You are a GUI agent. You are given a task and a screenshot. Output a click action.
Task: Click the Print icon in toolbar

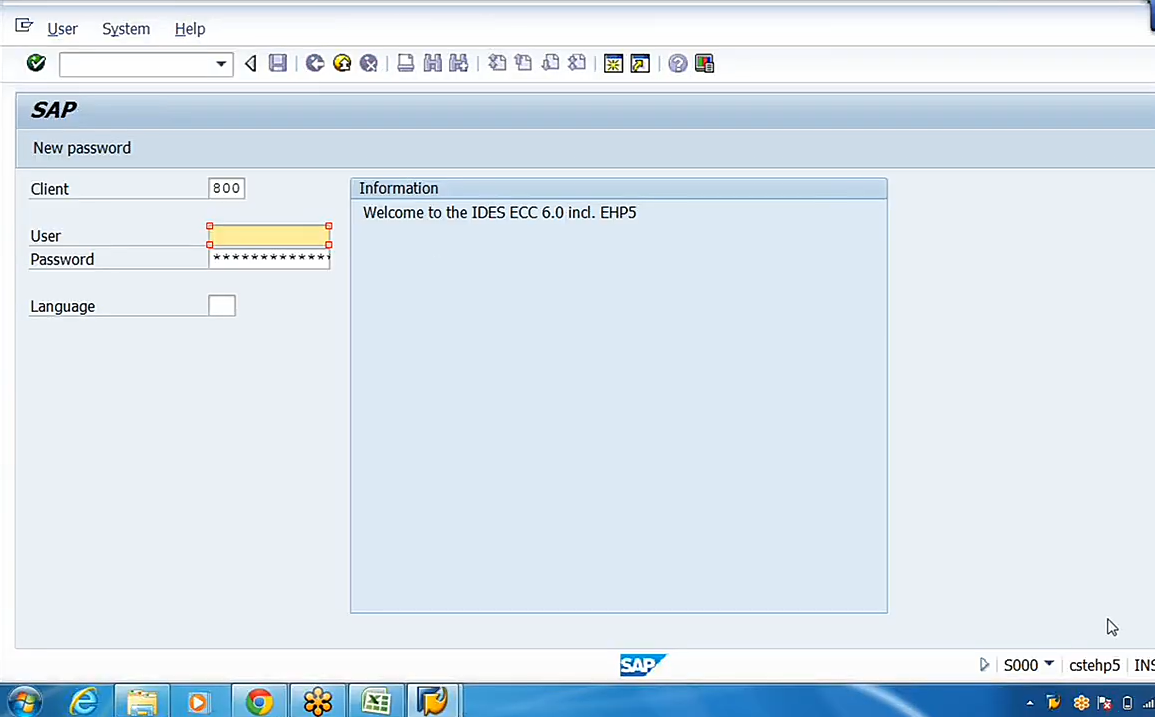point(405,63)
